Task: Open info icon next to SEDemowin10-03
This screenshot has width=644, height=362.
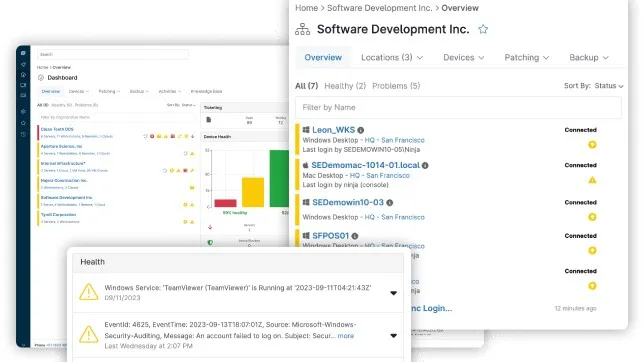Action: point(390,203)
